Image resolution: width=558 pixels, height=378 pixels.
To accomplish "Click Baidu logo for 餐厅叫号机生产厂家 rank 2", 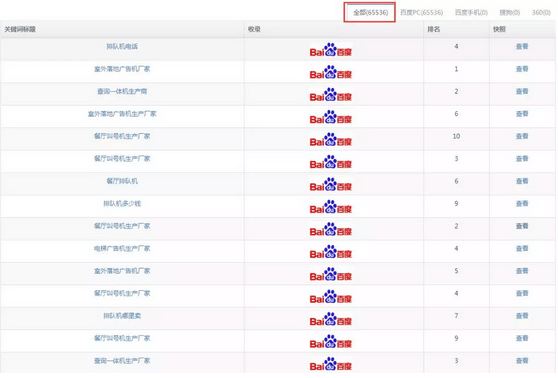I will [x=331, y=229].
